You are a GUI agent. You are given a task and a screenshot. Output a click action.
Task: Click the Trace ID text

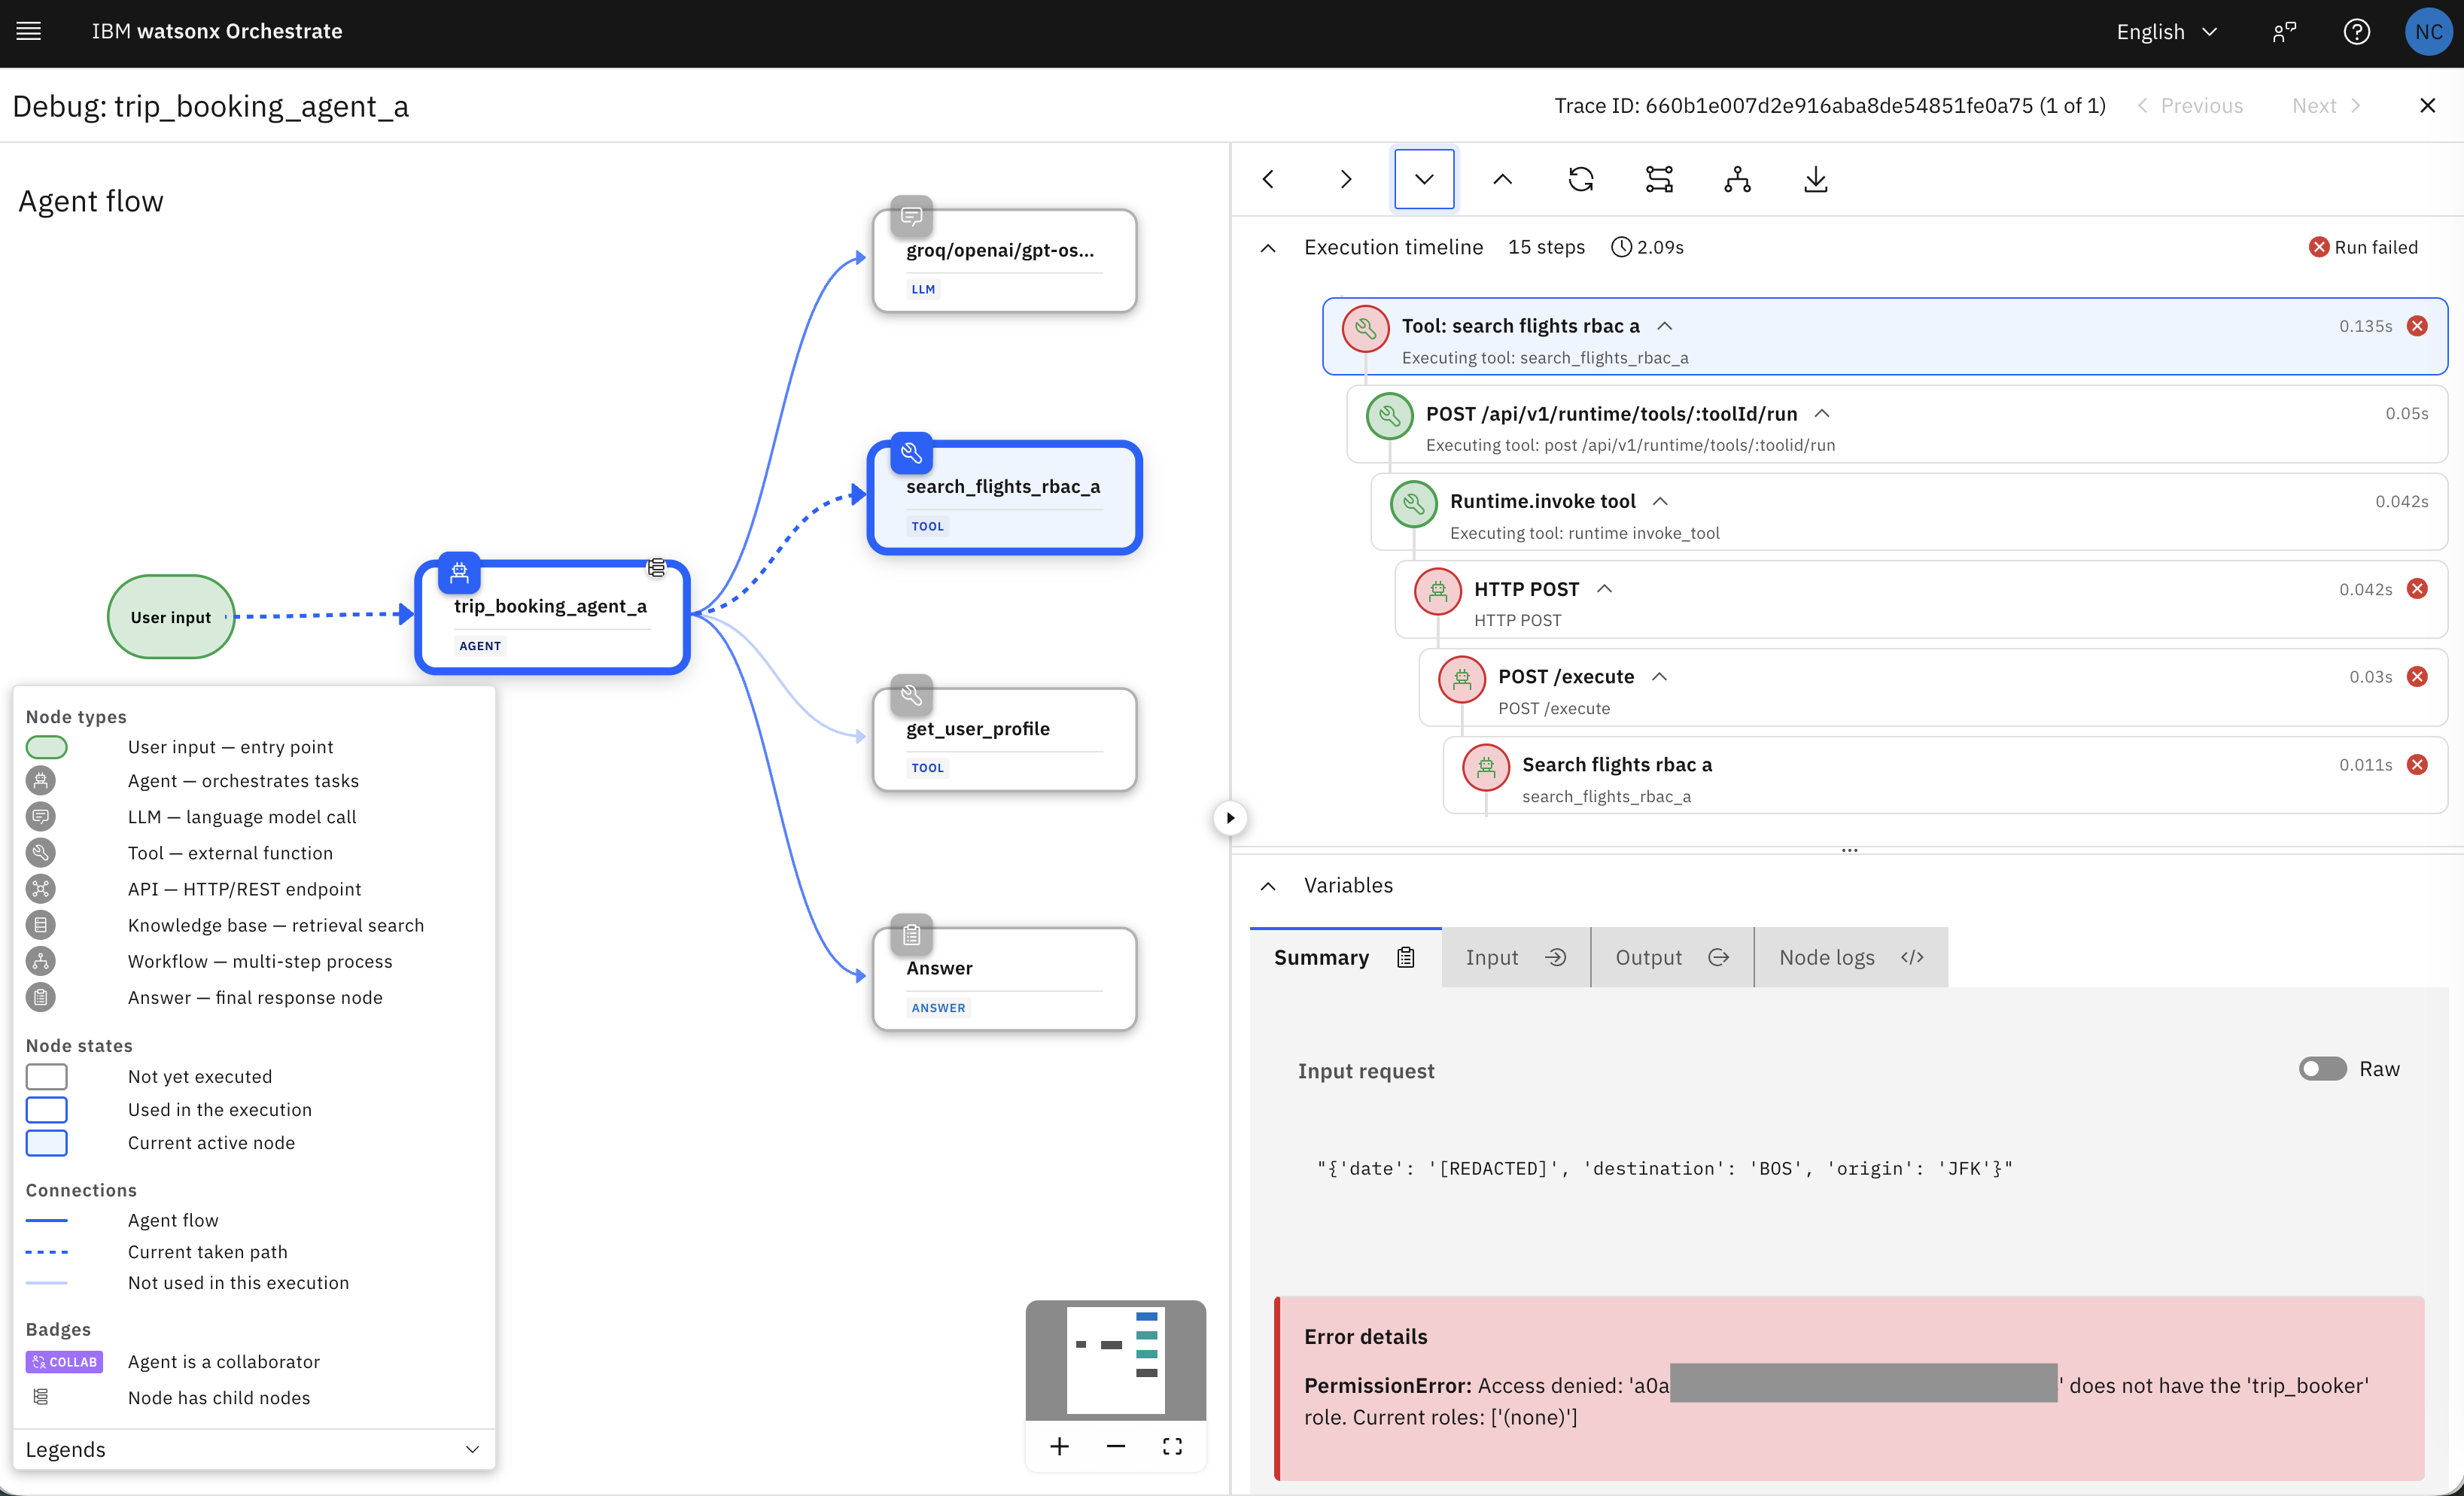tap(1829, 105)
